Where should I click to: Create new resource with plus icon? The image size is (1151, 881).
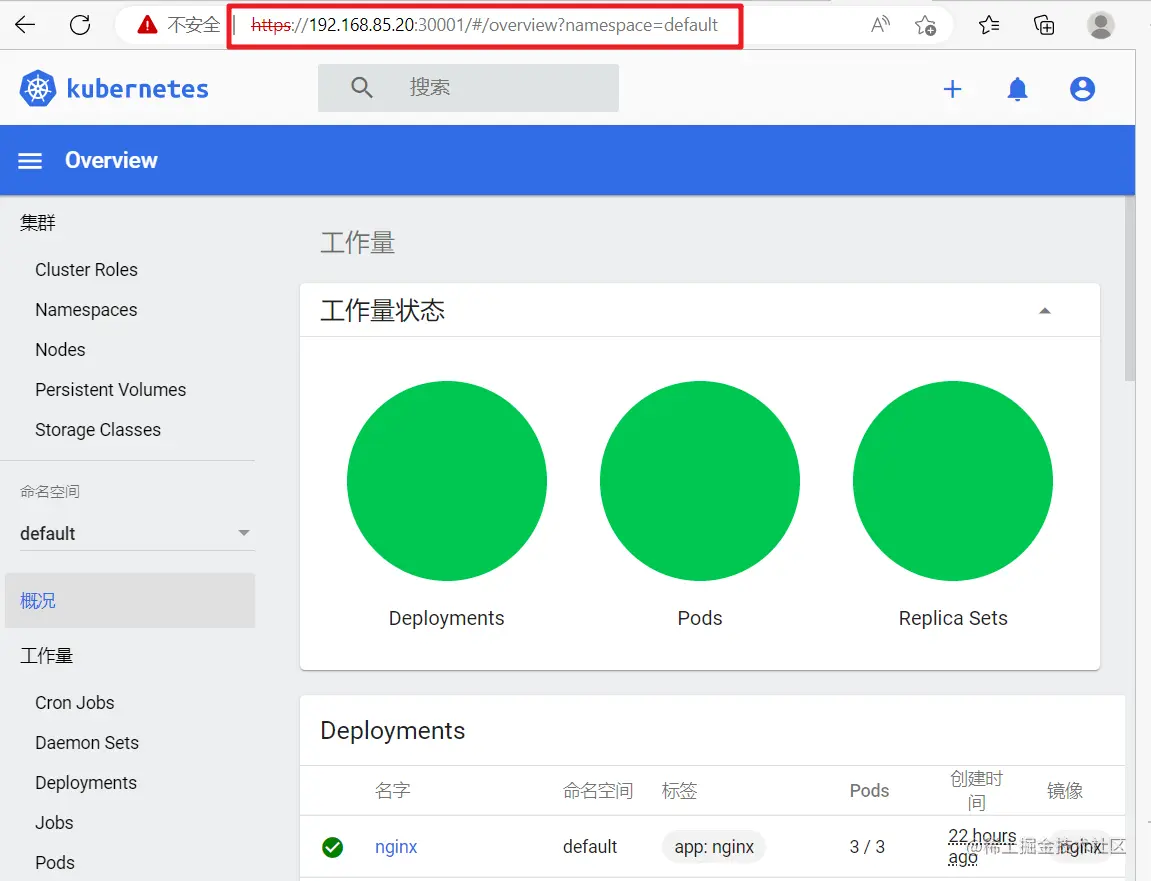click(x=952, y=89)
